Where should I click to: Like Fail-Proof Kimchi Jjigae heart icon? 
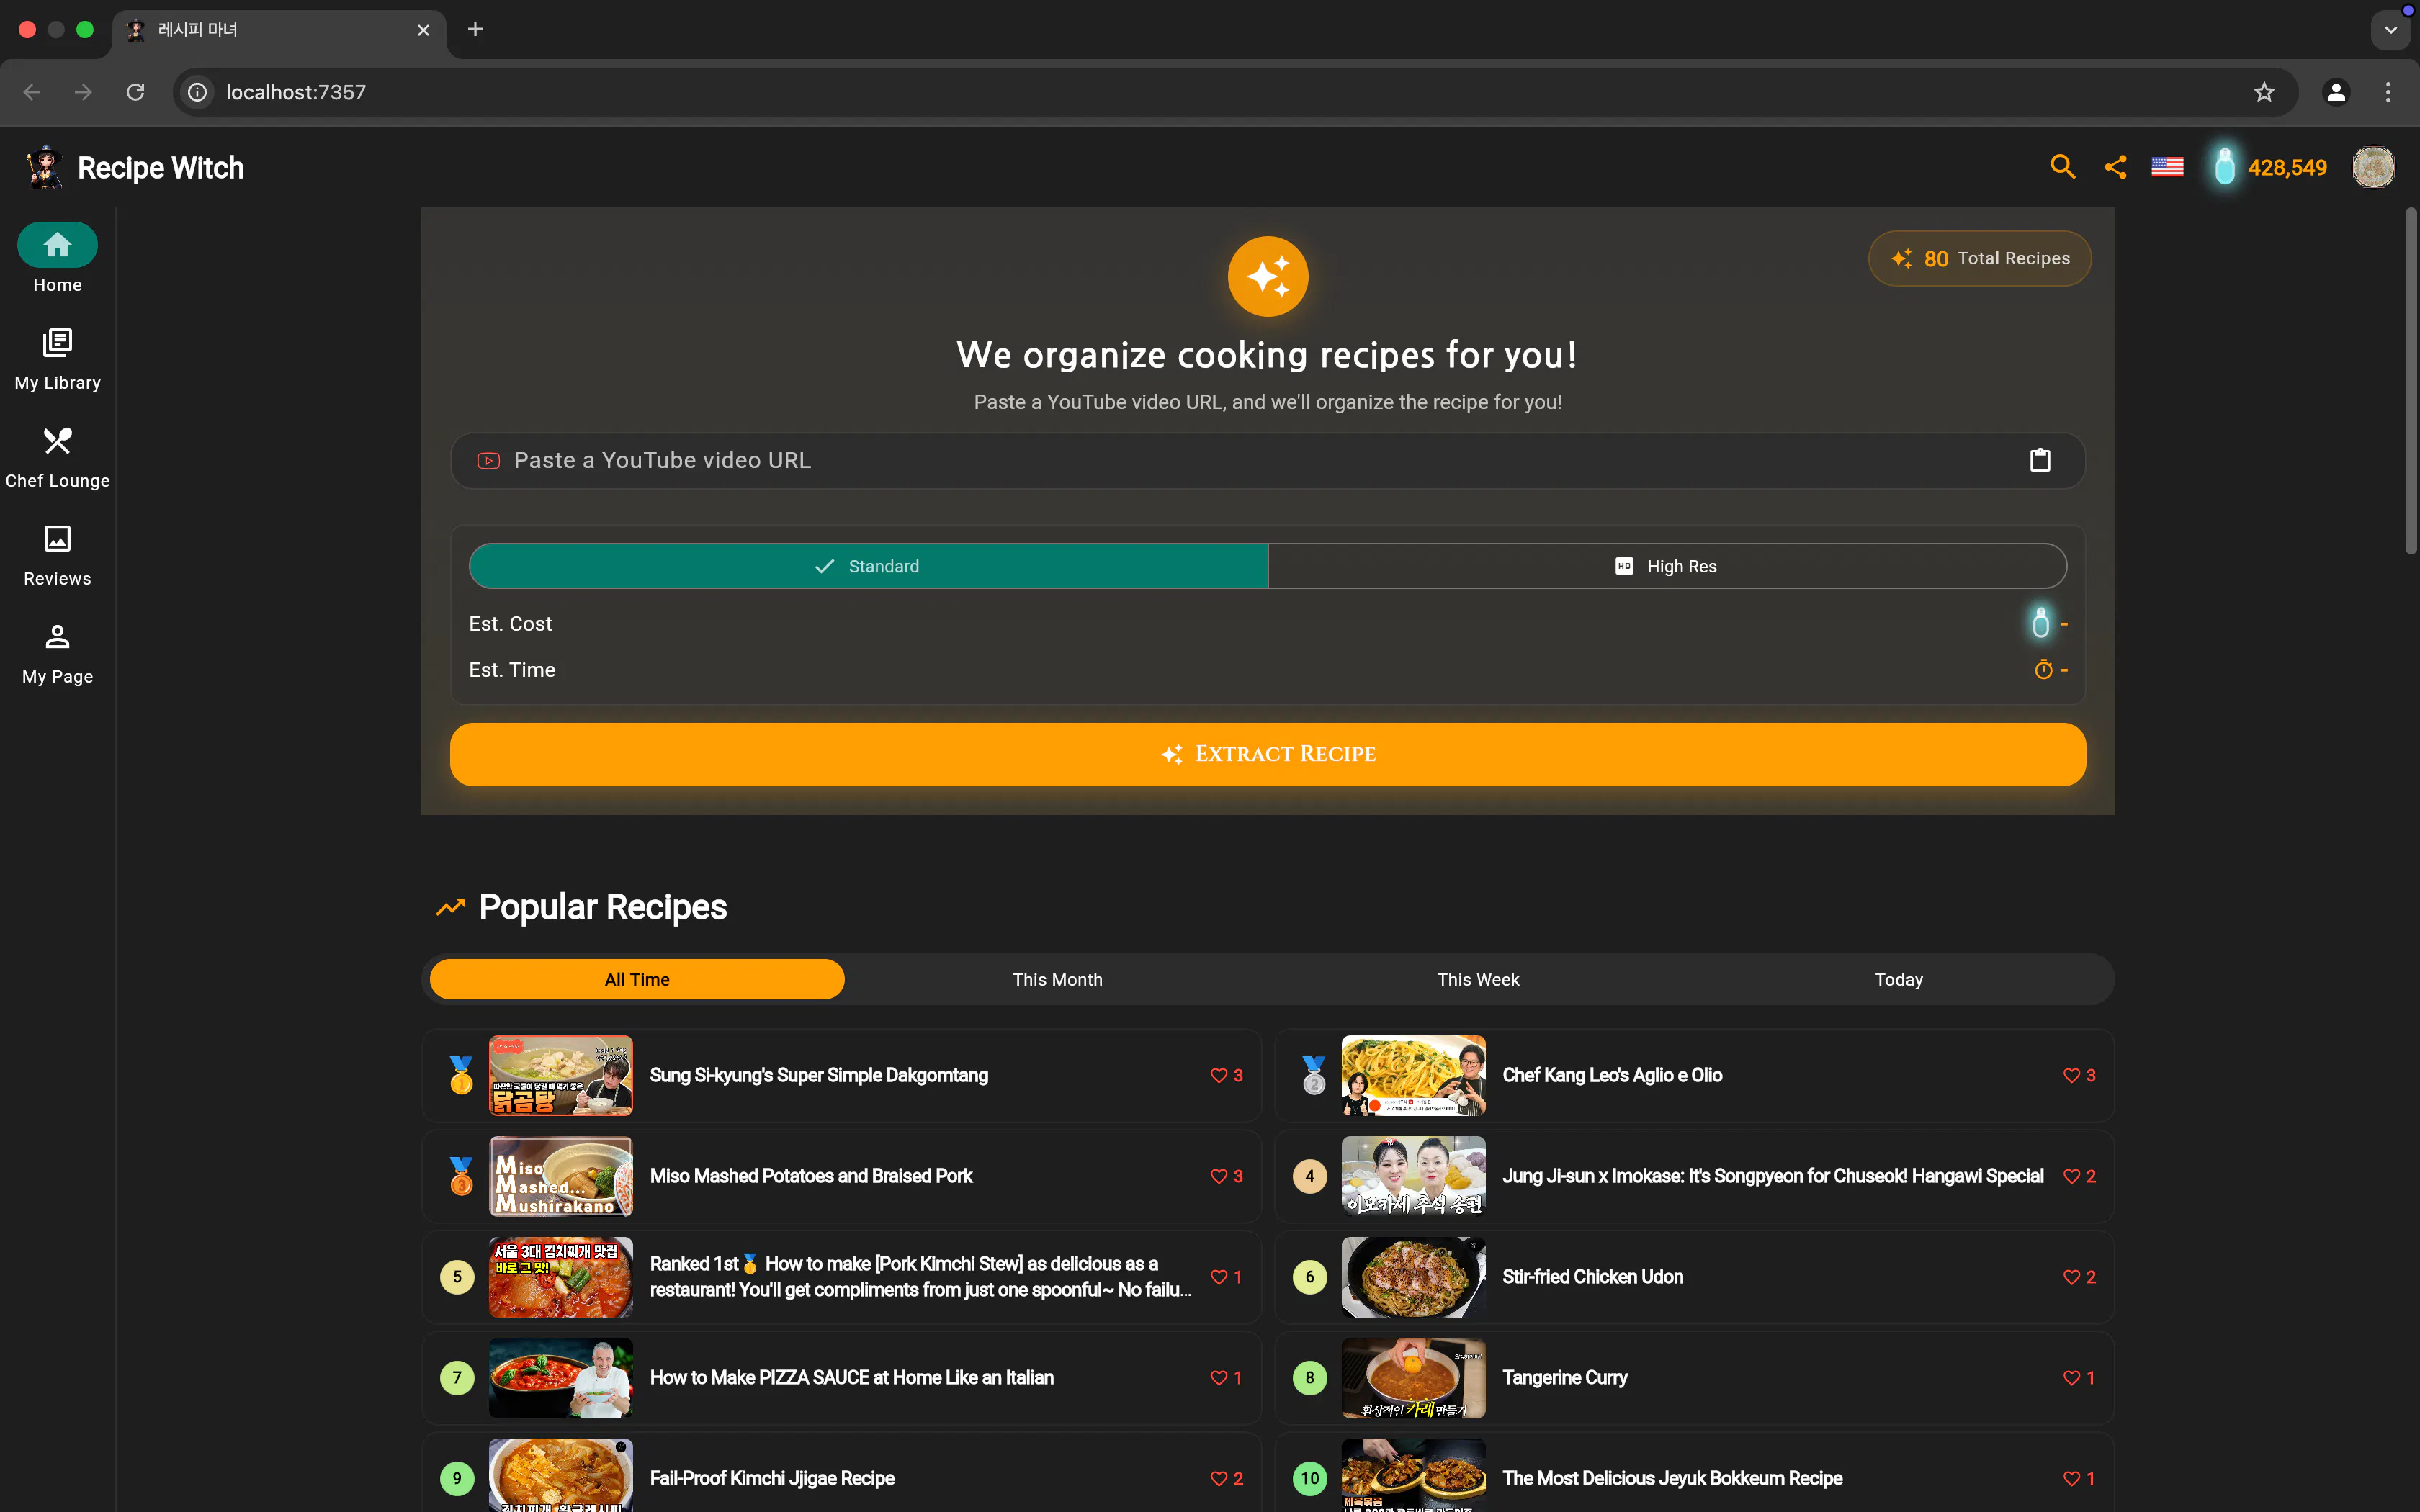pyautogui.click(x=1218, y=1479)
